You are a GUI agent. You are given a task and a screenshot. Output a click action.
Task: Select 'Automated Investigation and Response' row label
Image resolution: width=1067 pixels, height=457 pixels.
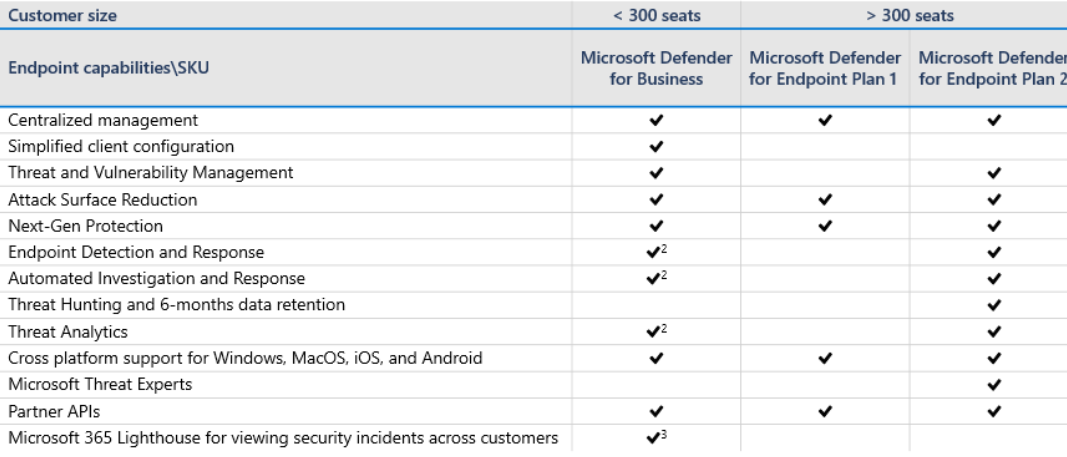157,279
